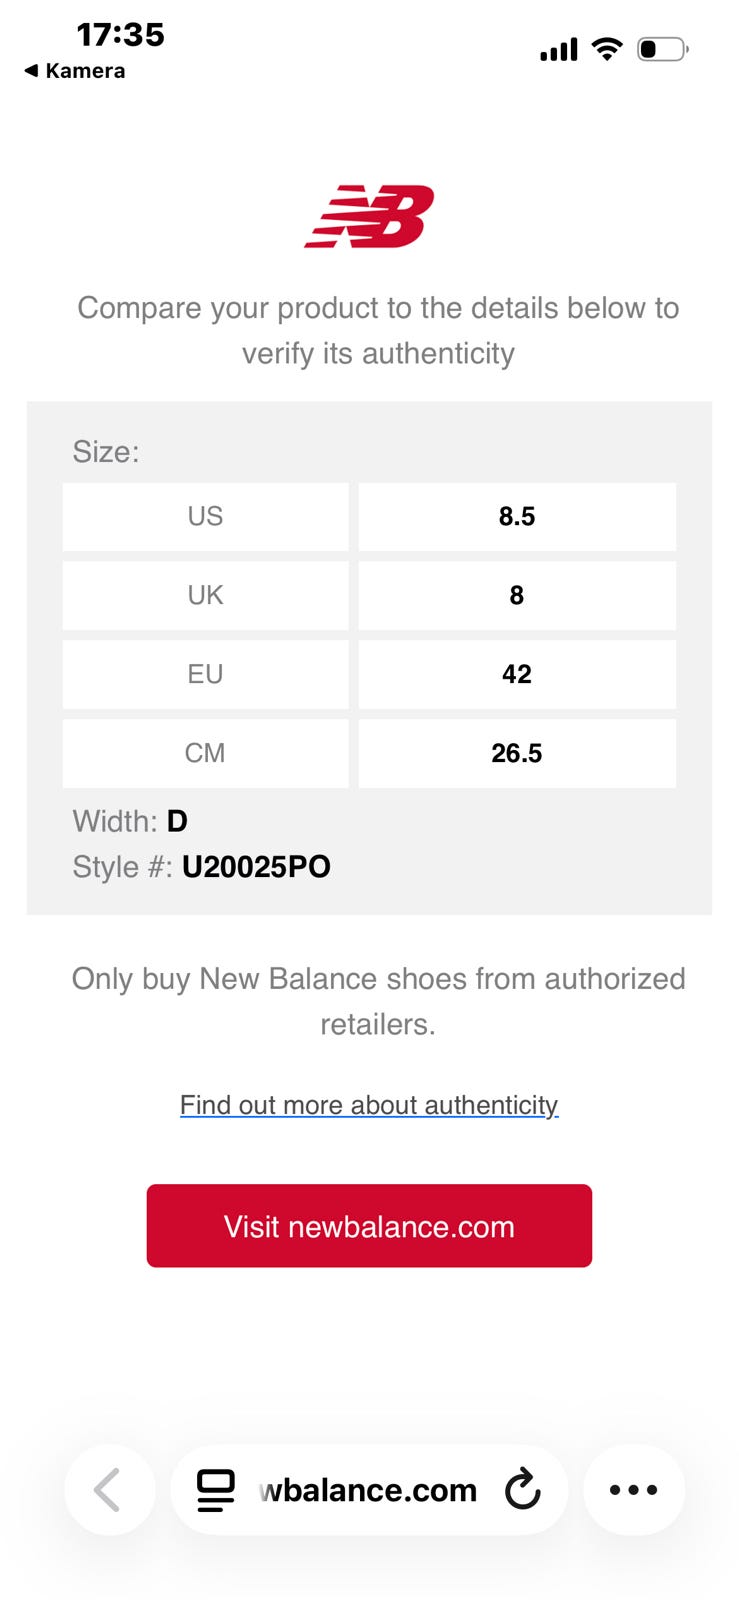739x1600 pixels.
Task: Open the three-dot more options button
Action: tap(634, 1490)
